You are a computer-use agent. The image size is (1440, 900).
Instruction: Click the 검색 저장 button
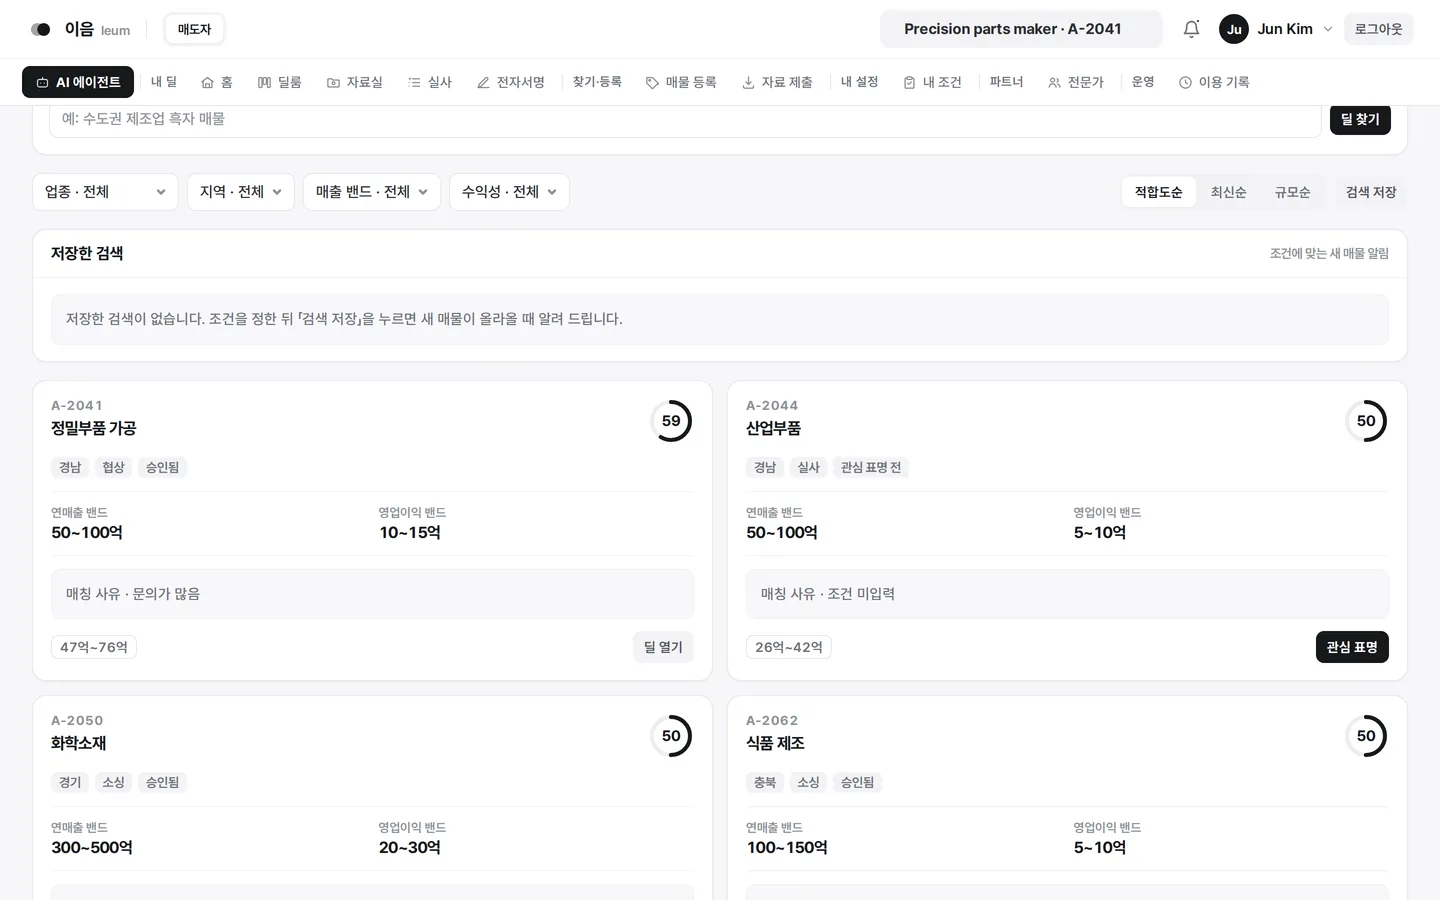[x=1371, y=192]
